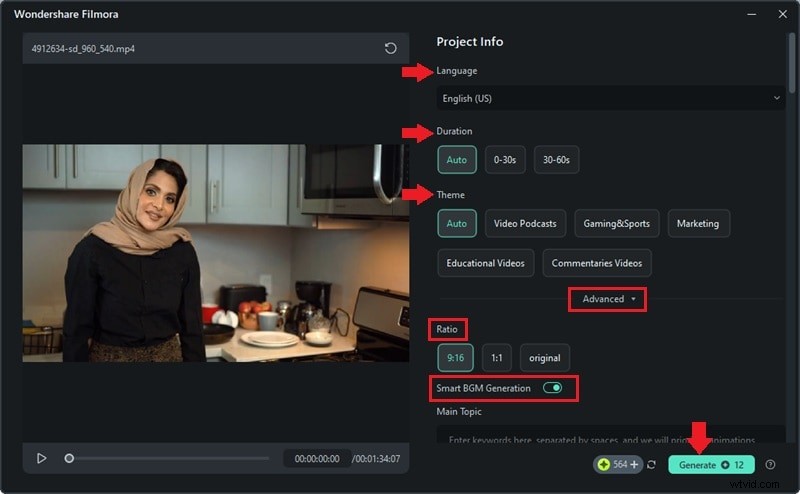
Task: Pick the Gaming&Sports theme
Action: click(x=616, y=223)
